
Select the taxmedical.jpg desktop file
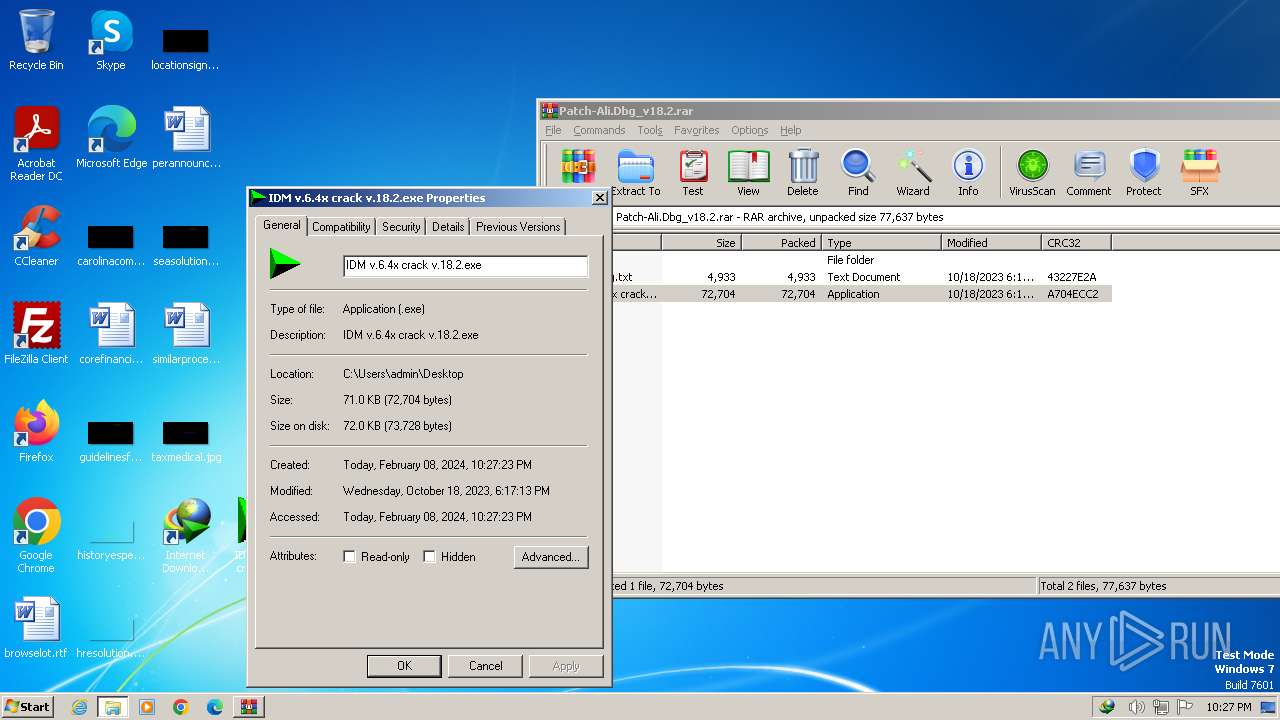[186, 440]
